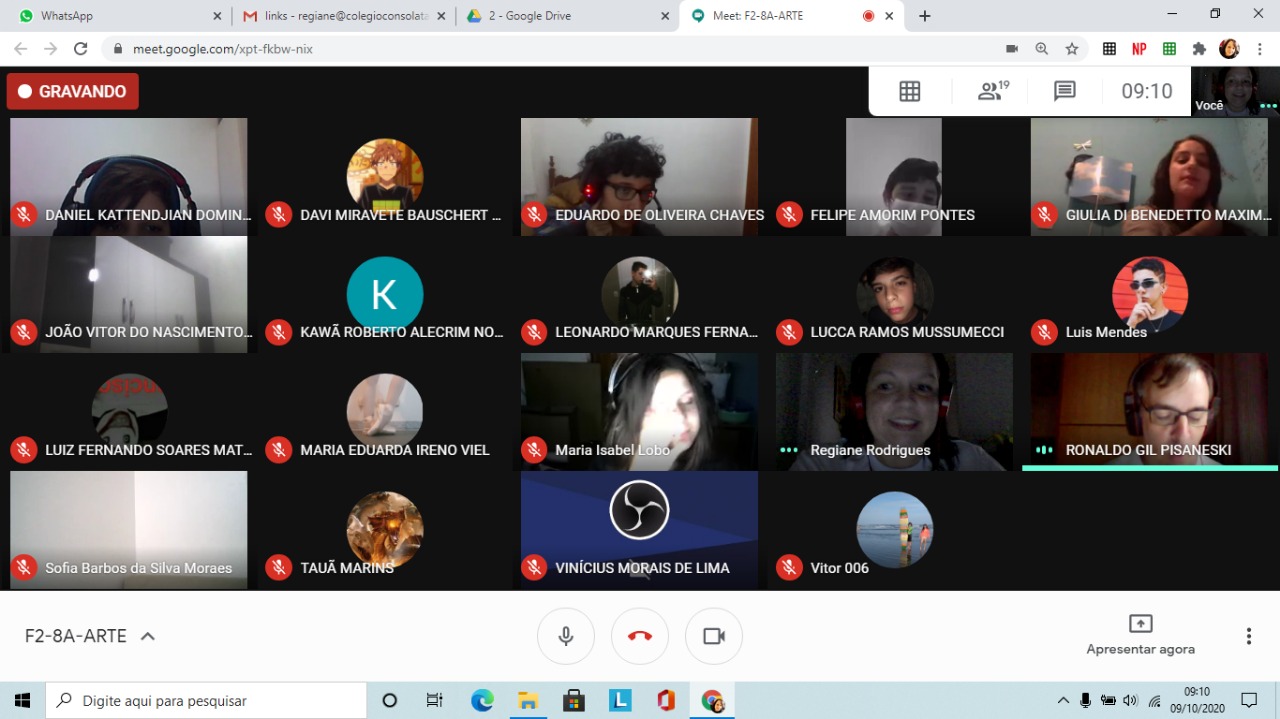Image resolution: width=1280 pixels, height=719 pixels.
Task: Click the GRAVANDO recording indicator
Action: coord(73,91)
